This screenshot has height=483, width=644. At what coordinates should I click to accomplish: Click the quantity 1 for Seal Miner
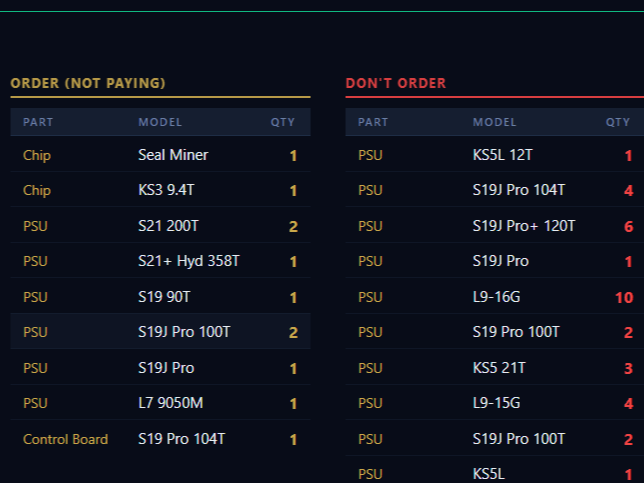[293, 156]
